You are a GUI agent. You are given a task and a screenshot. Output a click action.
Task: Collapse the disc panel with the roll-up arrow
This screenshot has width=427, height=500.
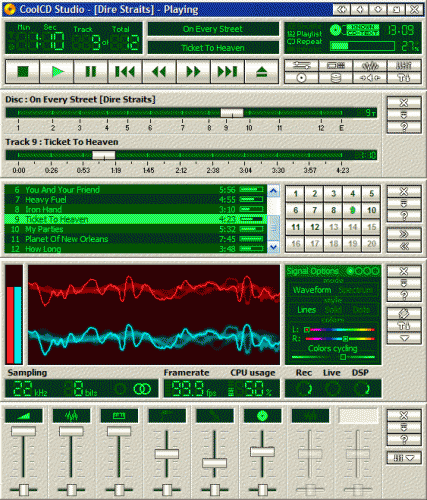point(404,115)
